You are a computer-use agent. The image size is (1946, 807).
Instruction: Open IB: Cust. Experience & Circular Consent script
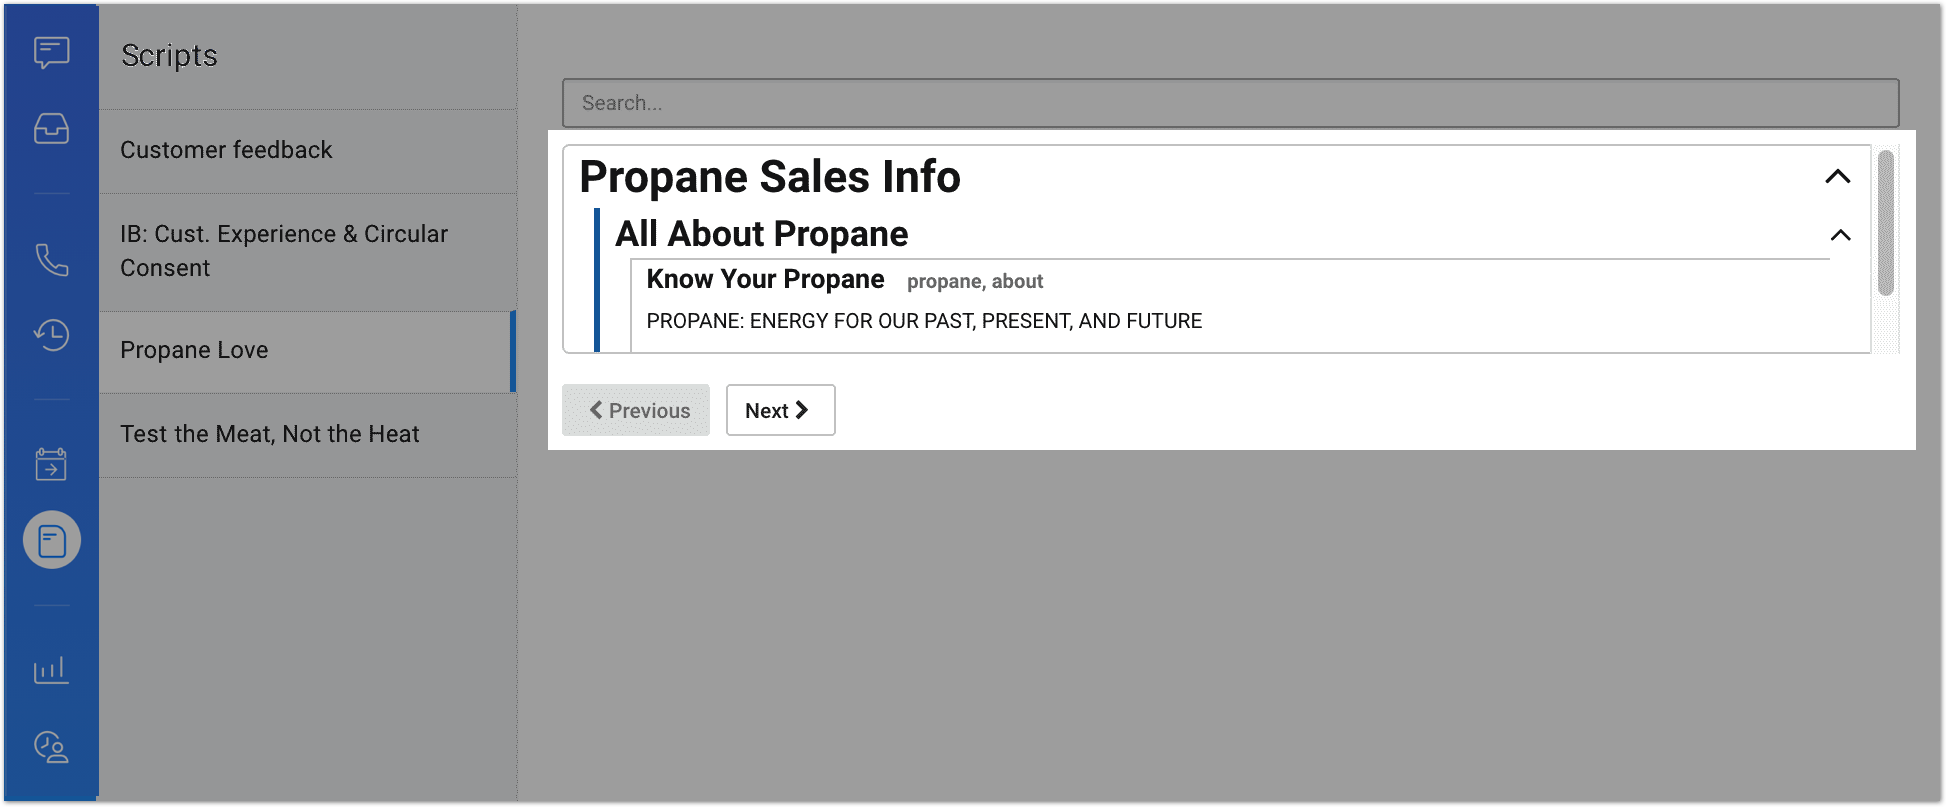(x=284, y=250)
